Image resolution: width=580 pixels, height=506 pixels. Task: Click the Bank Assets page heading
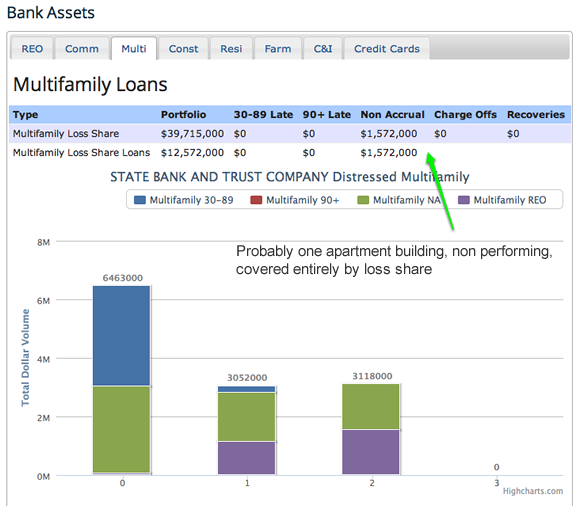pyautogui.click(x=51, y=13)
